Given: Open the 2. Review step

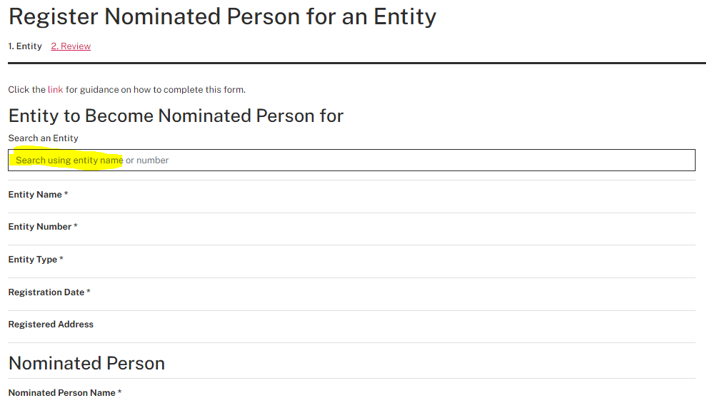Looking at the screenshot, I should coord(71,46).
